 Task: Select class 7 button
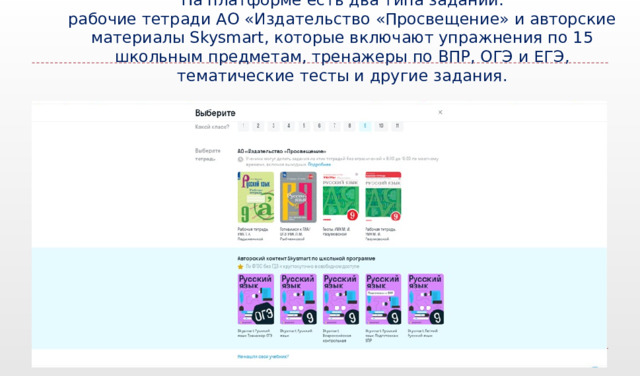point(334,126)
